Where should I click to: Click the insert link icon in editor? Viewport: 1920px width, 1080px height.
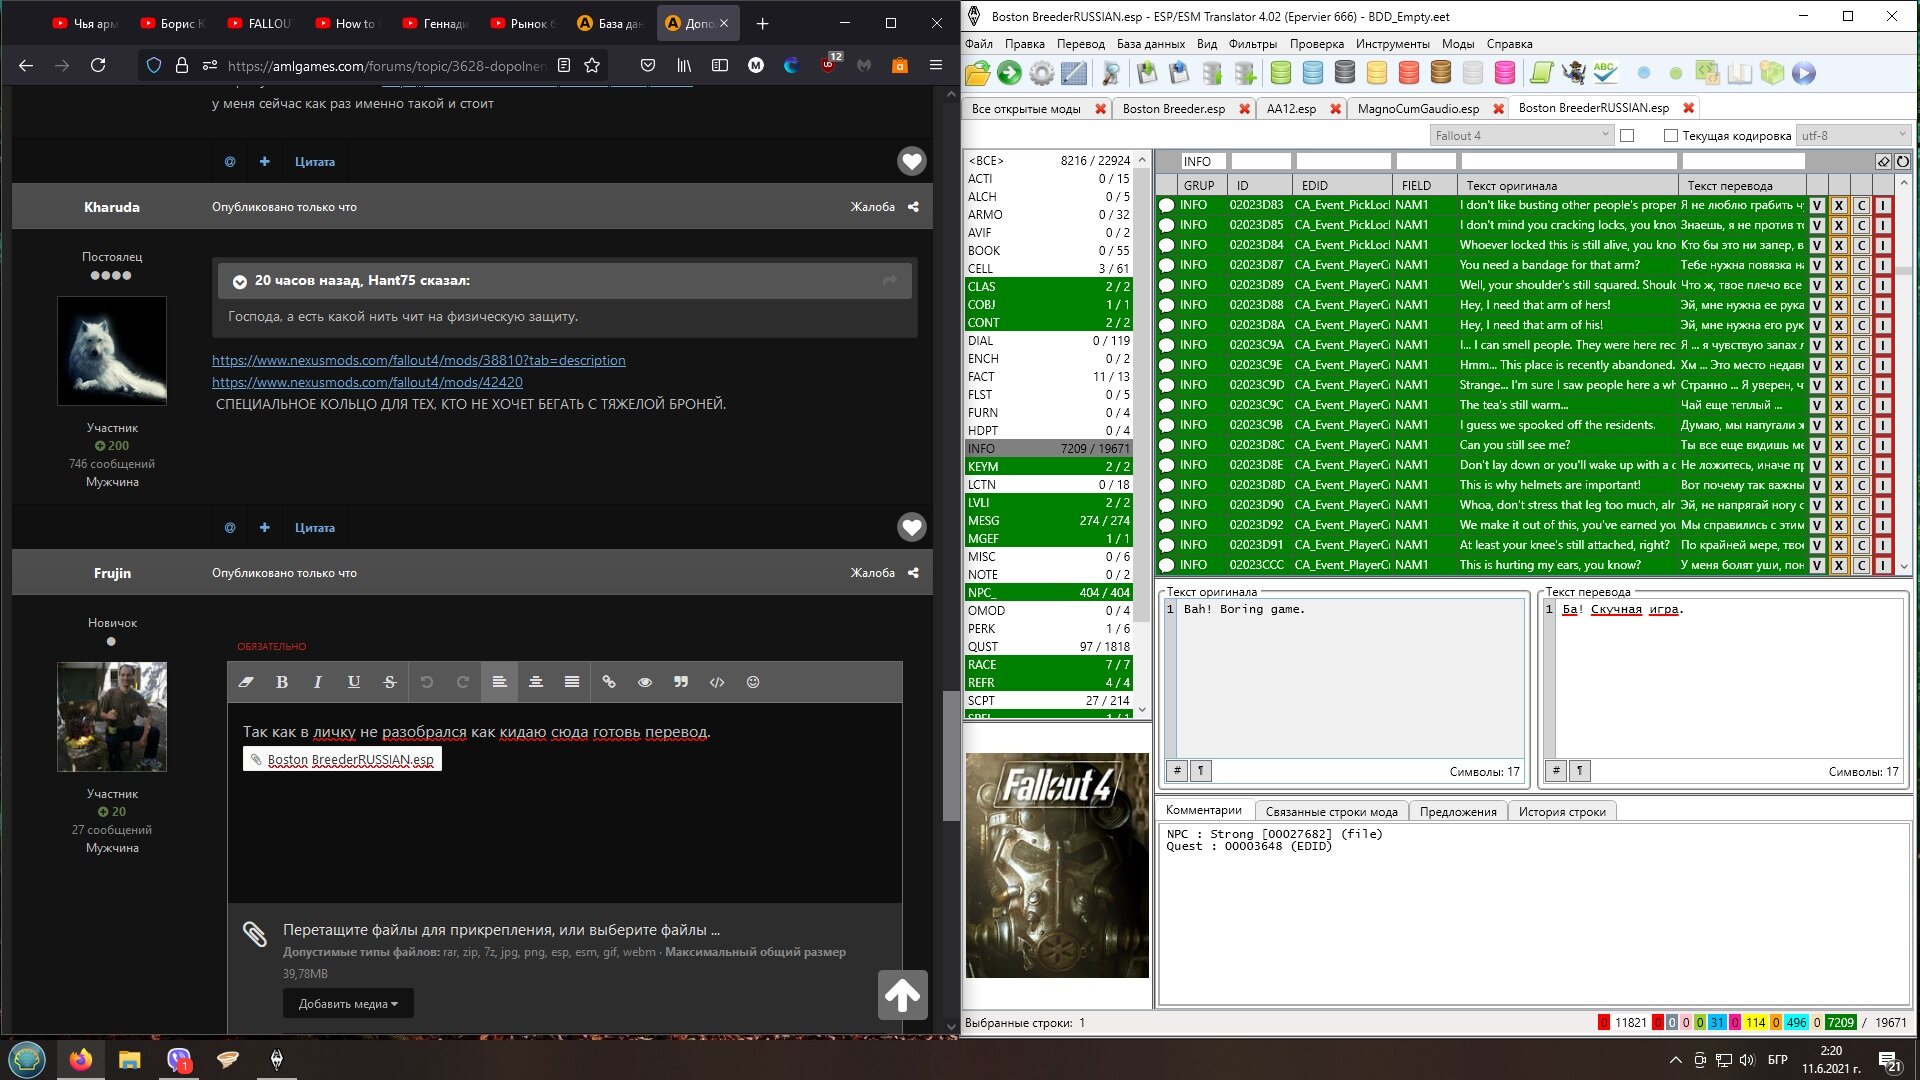(x=609, y=682)
